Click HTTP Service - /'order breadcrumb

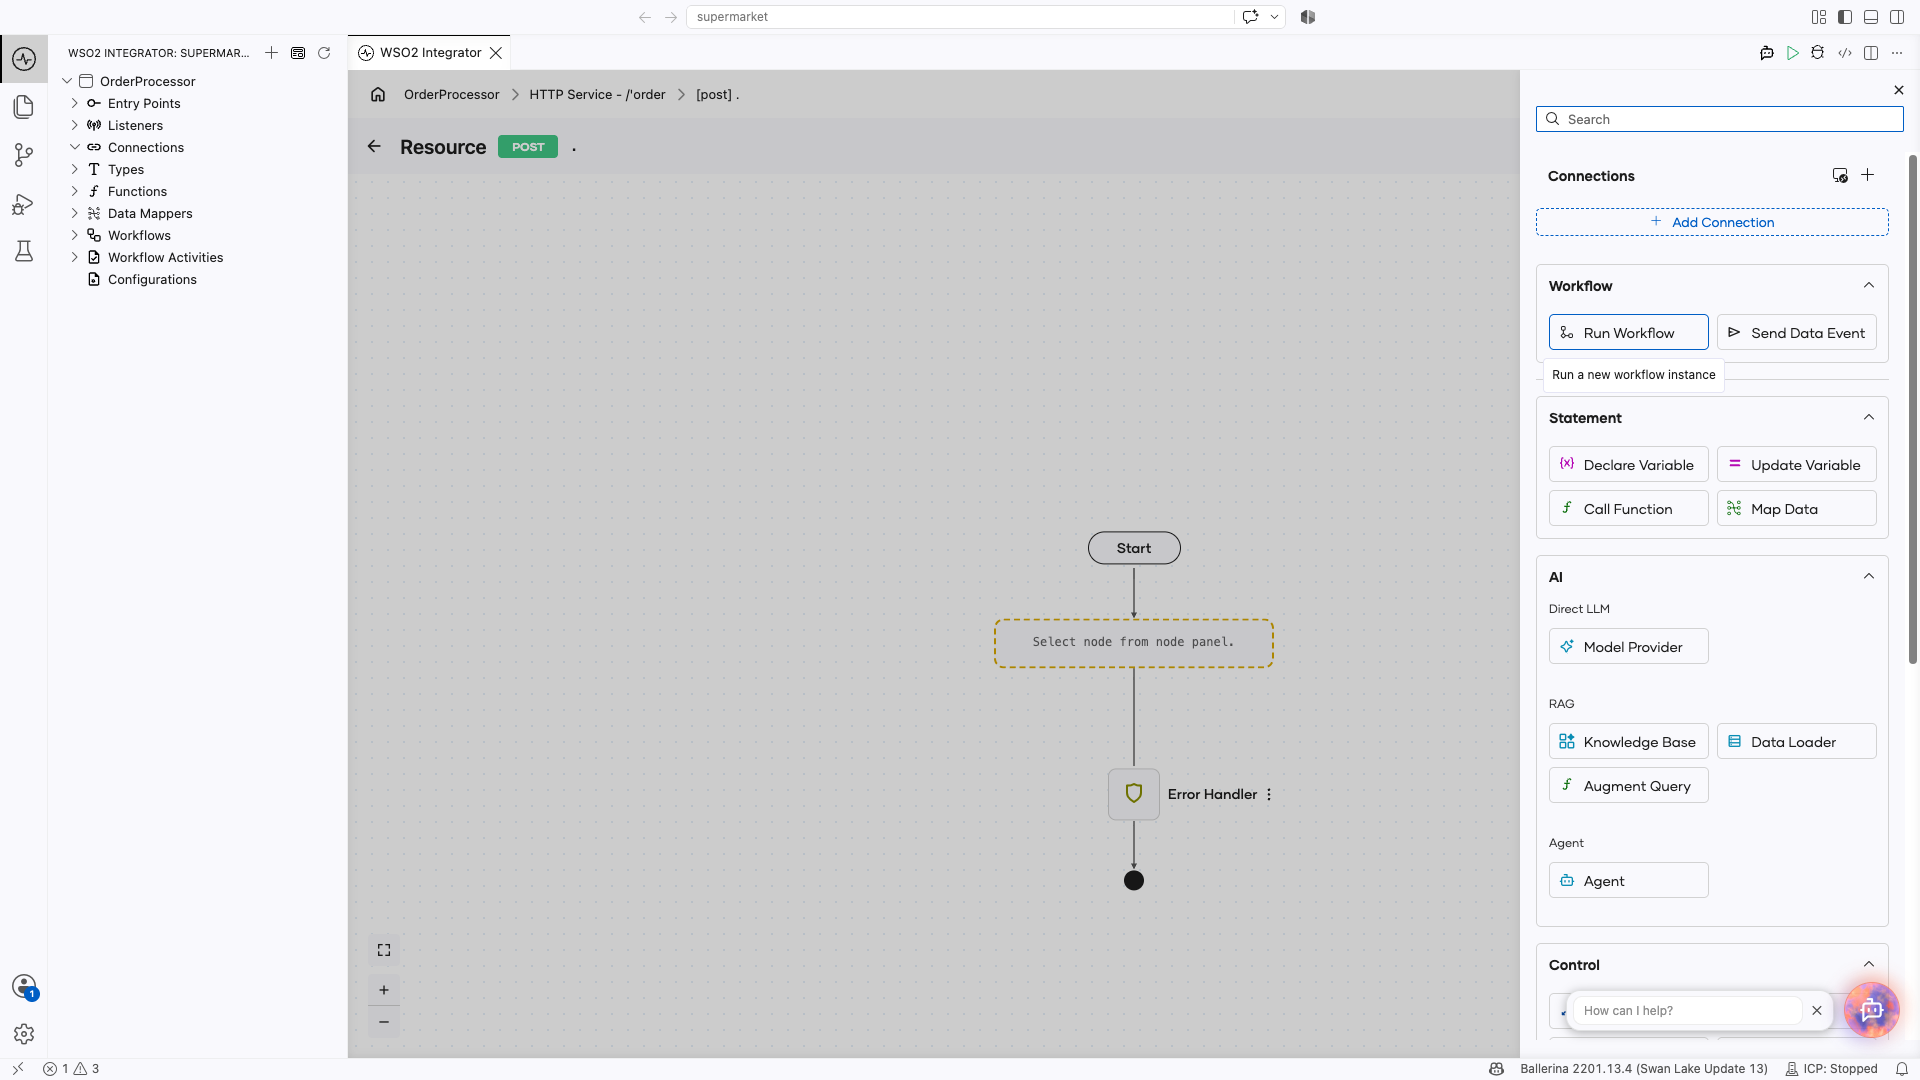tap(597, 94)
